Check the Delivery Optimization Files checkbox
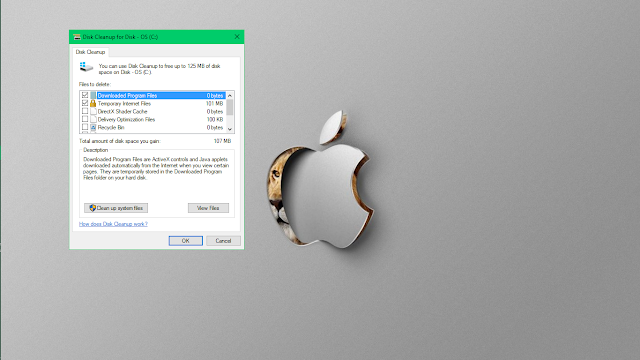The height and width of the screenshot is (360, 640). pos(85,119)
